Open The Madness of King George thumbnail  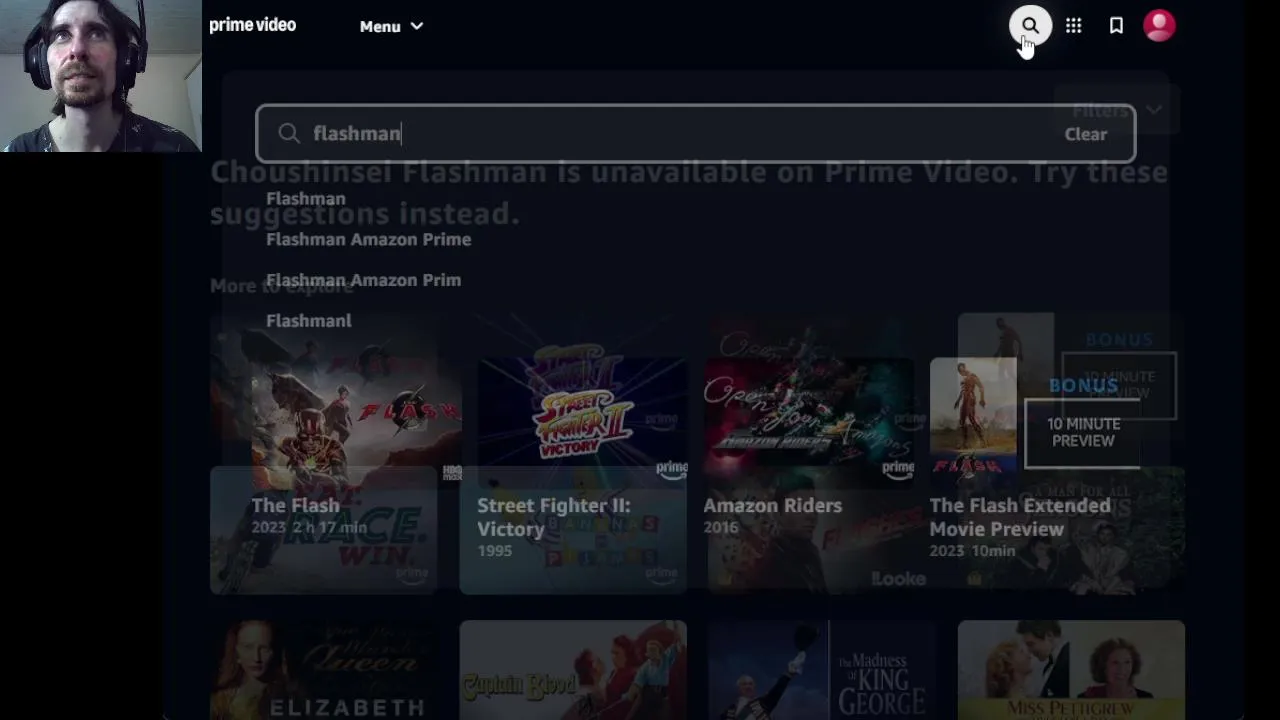click(x=822, y=670)
